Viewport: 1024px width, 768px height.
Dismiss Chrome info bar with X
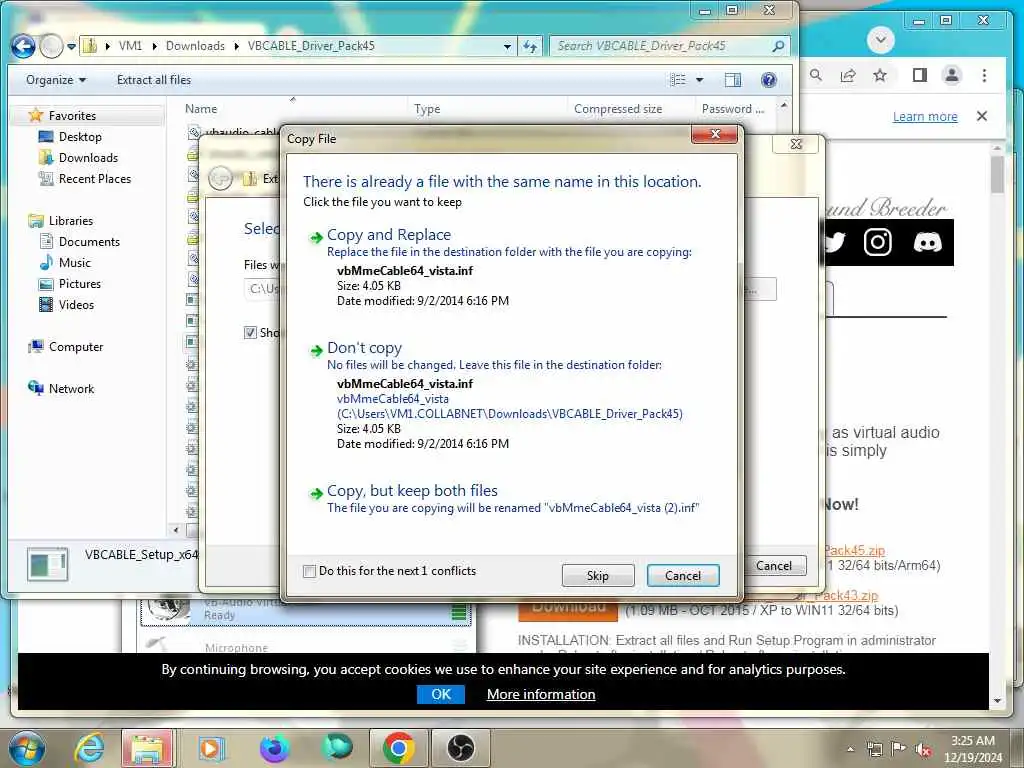[982, 116]
